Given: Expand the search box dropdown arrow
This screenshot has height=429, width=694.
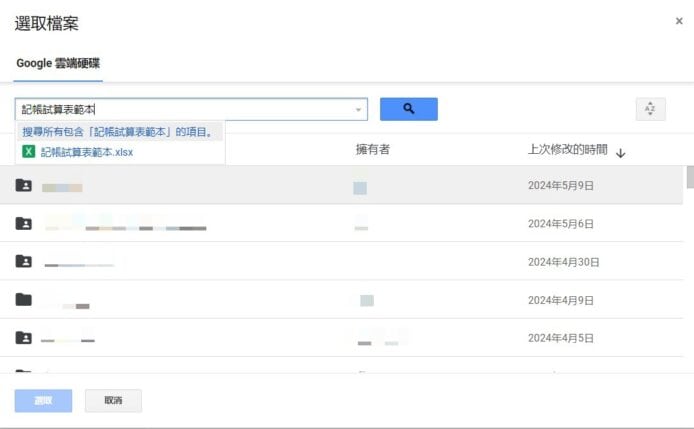Looking at the screenshot, I should point(358,109).
